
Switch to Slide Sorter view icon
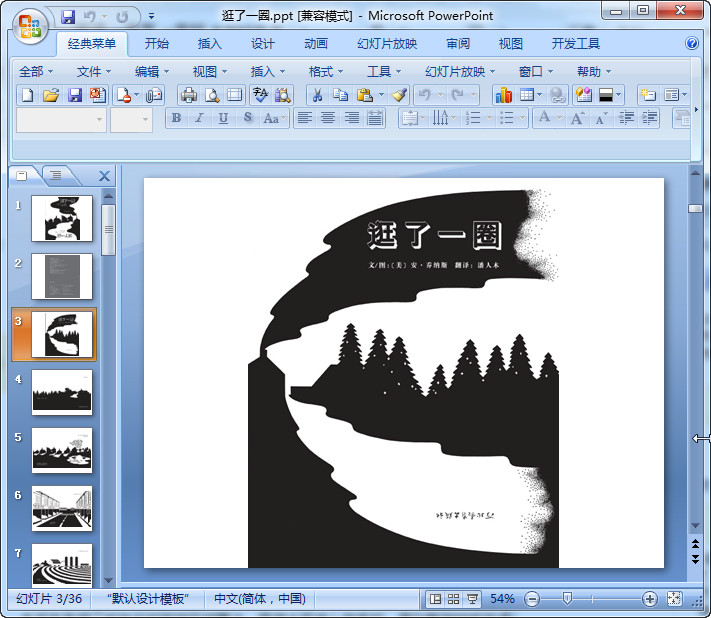coord(453,599)
